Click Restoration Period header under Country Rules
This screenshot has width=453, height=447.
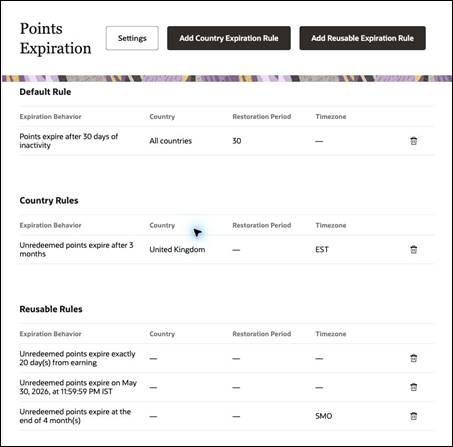coord(262,225)
